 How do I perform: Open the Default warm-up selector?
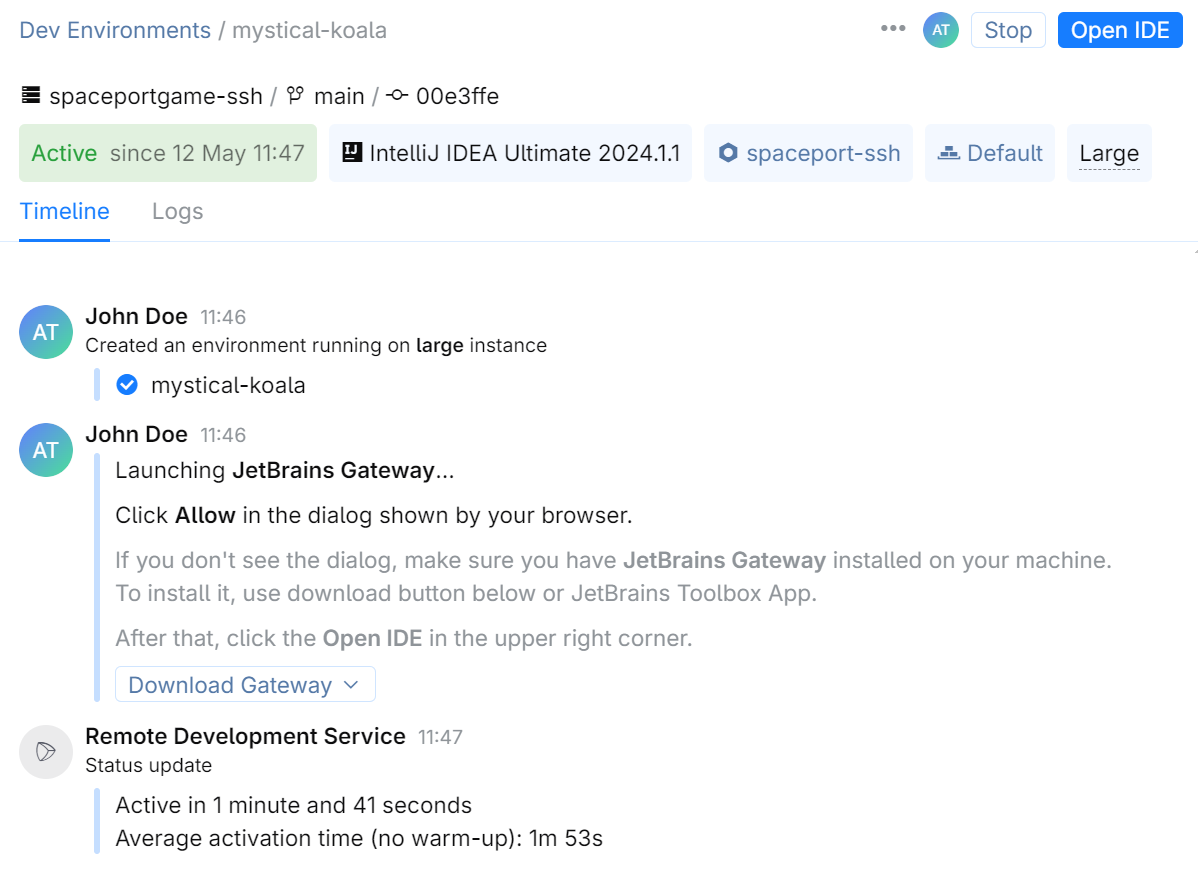989,152
